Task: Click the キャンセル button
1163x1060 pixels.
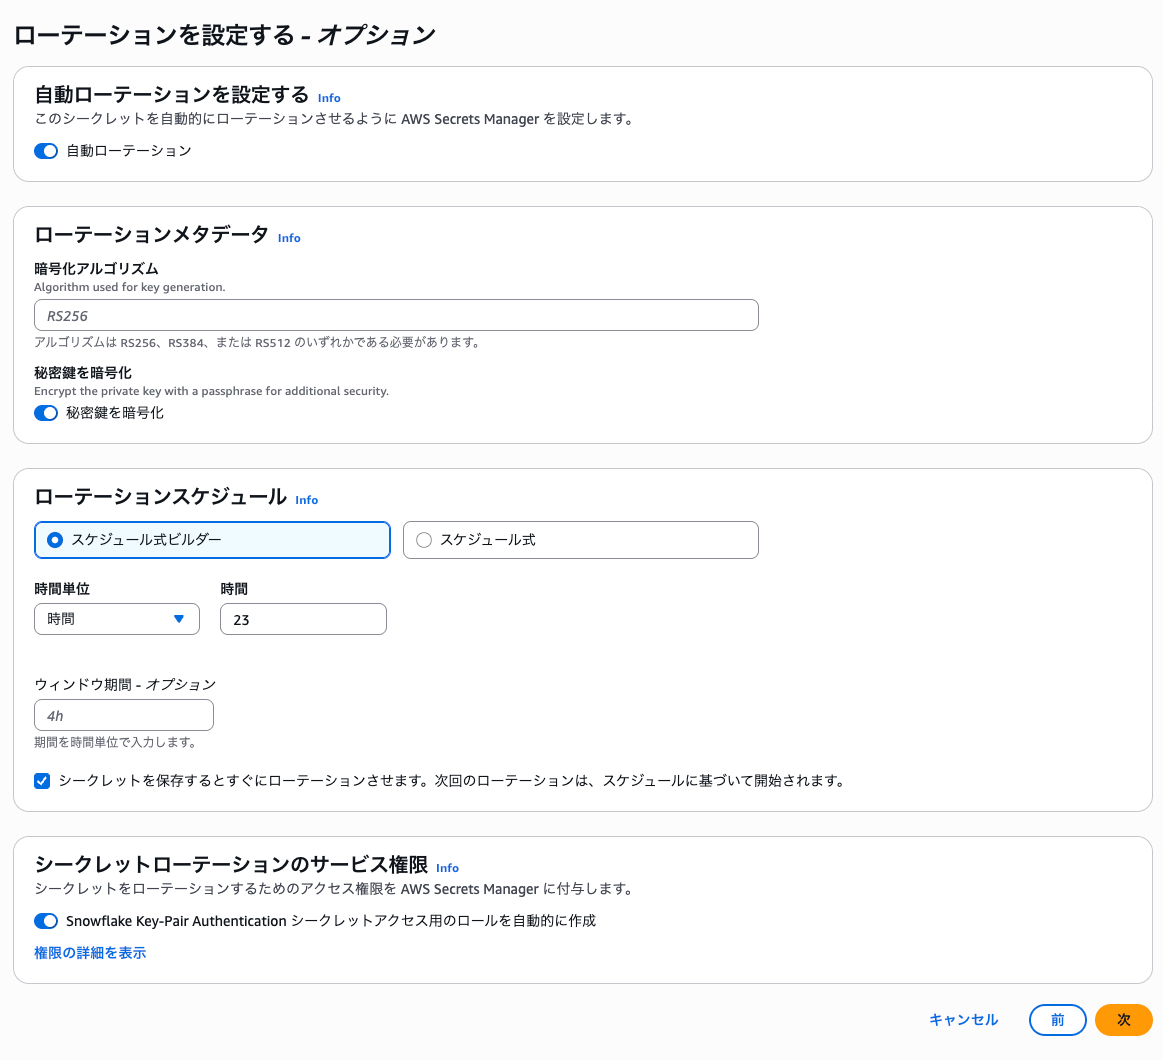Action: click(x=963, y=1020)
